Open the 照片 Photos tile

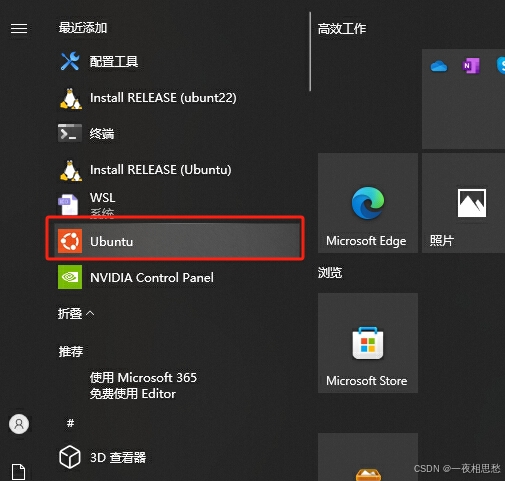point(463,203)
